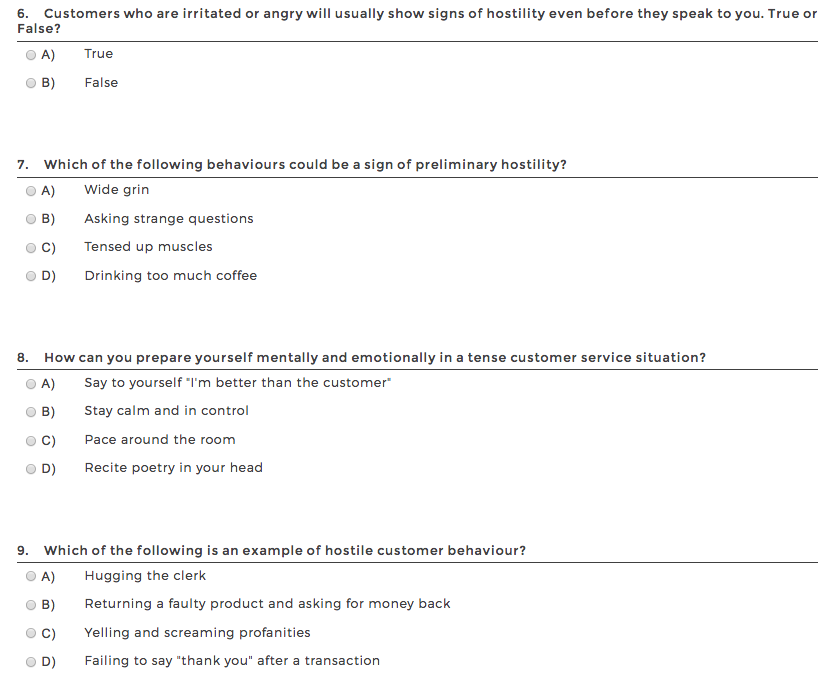Image resolution: width=839 pixels, height=673 pixels.
Task: Choose the 'Hugging the clerk' radio button
Action: (x=31, y=576)
